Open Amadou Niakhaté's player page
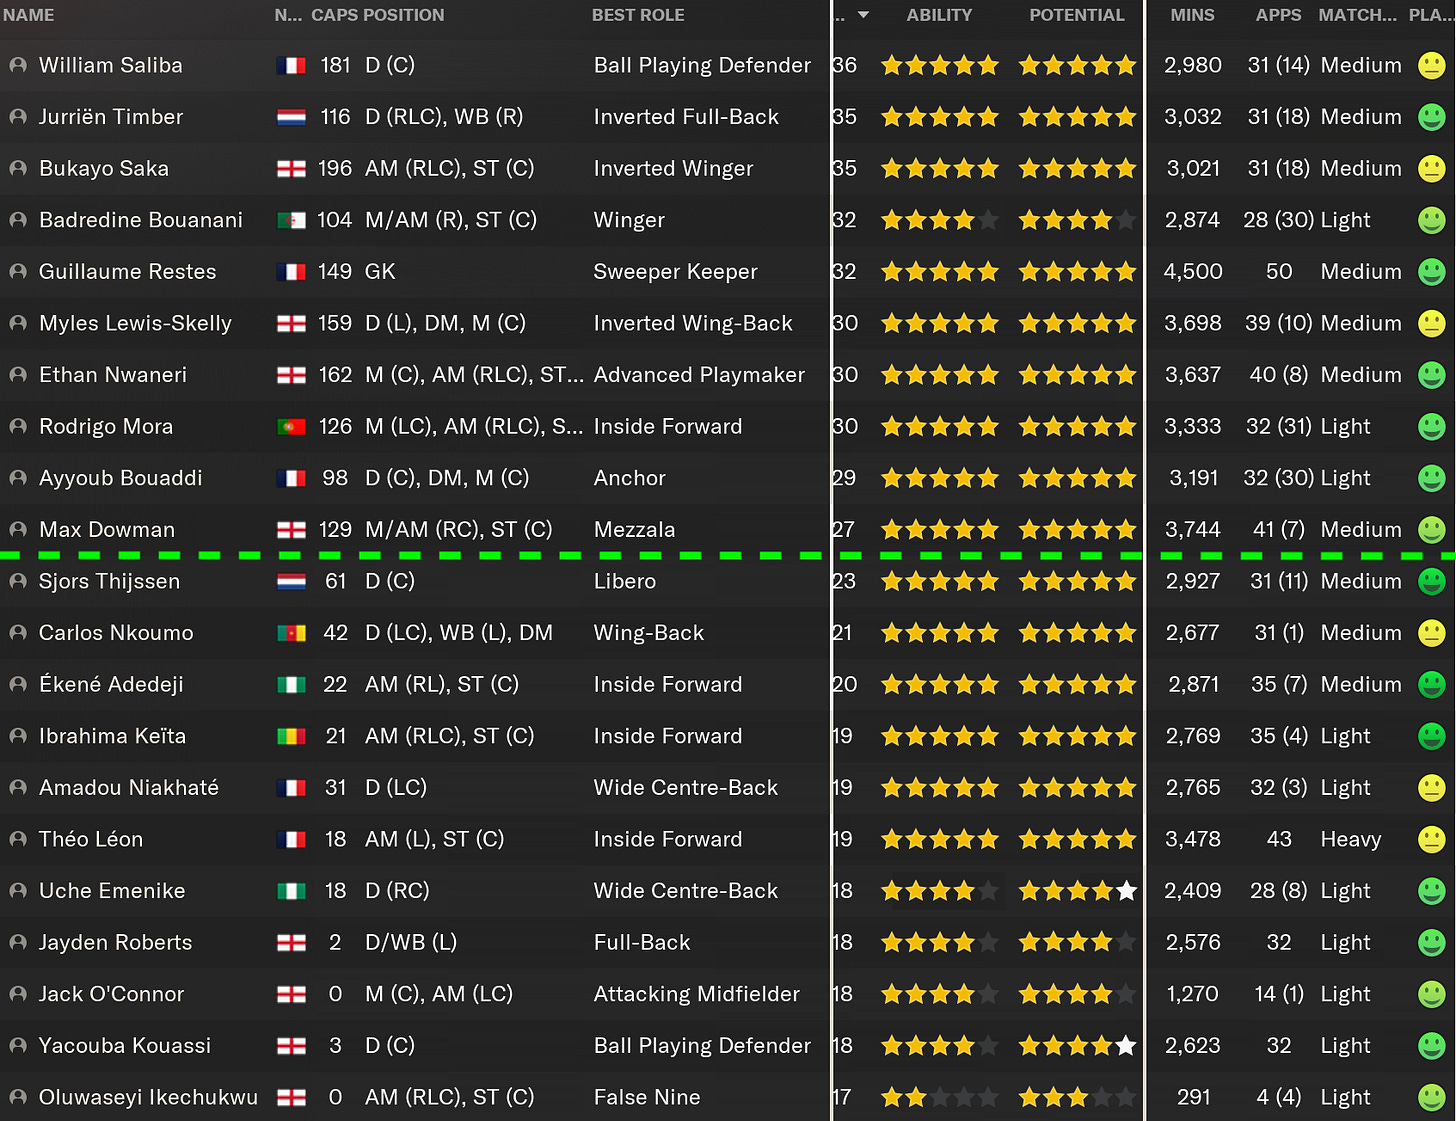The width and height of the screenshot is (1456, 1121). pos(129,788)
